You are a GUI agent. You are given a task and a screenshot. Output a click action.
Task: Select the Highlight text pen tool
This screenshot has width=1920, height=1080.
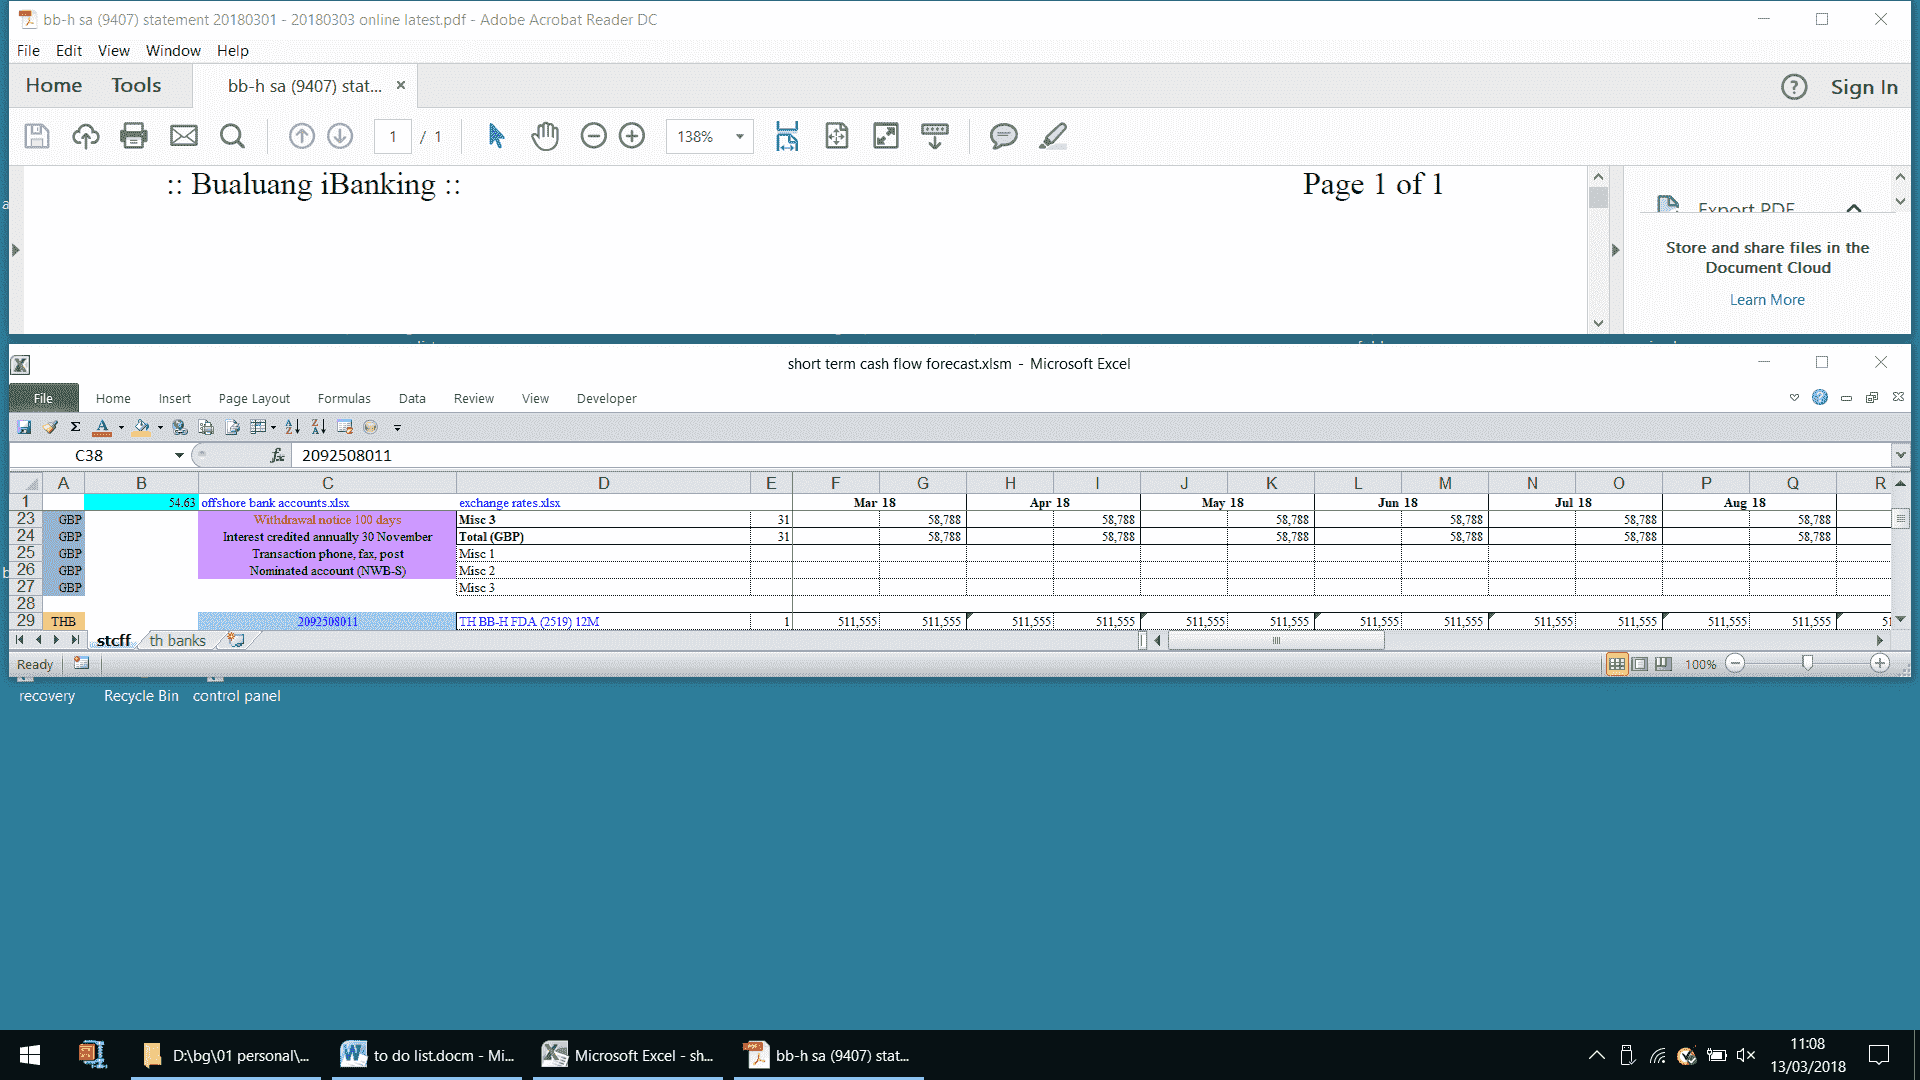[1053, 136]
